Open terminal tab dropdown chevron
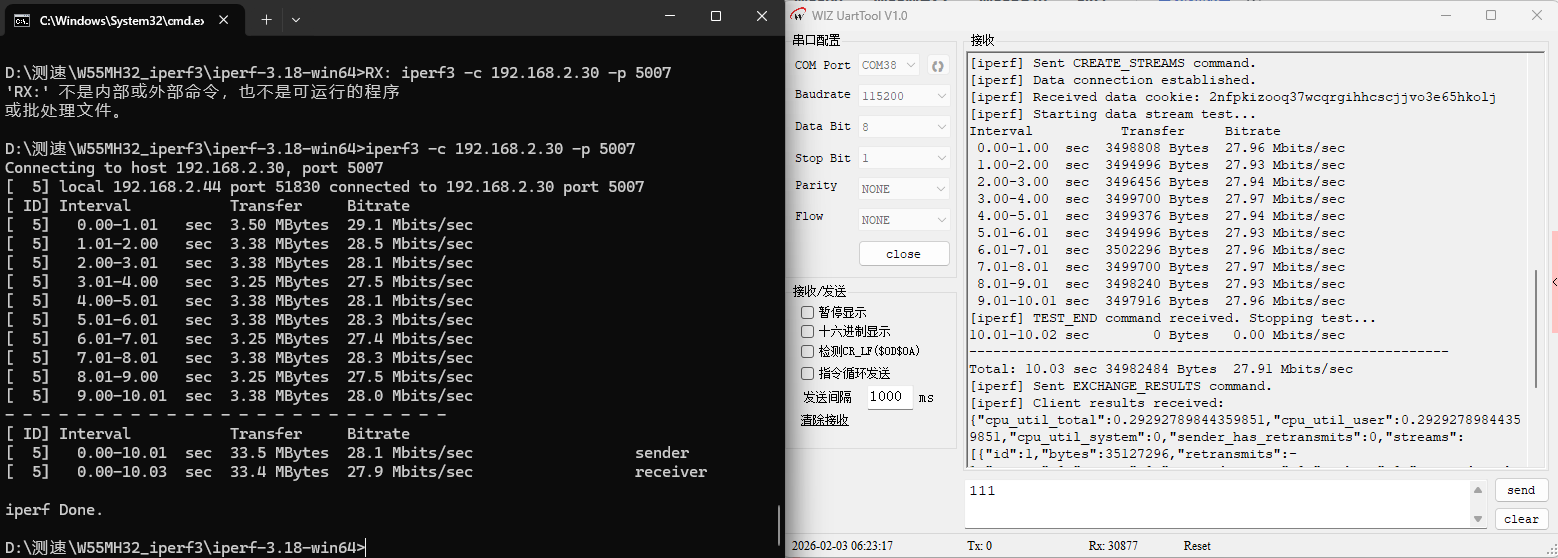 coord(296,19)
